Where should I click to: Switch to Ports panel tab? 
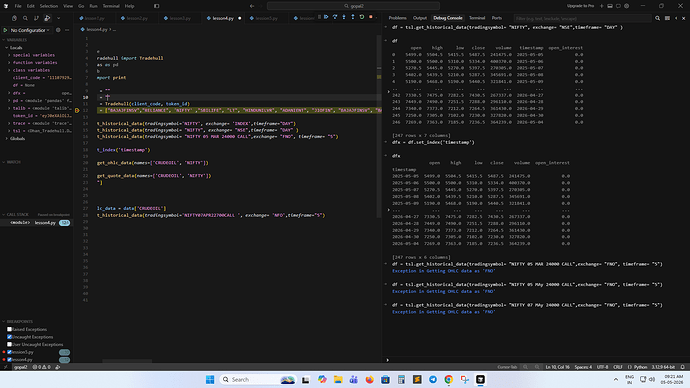(x=497, y=18)
